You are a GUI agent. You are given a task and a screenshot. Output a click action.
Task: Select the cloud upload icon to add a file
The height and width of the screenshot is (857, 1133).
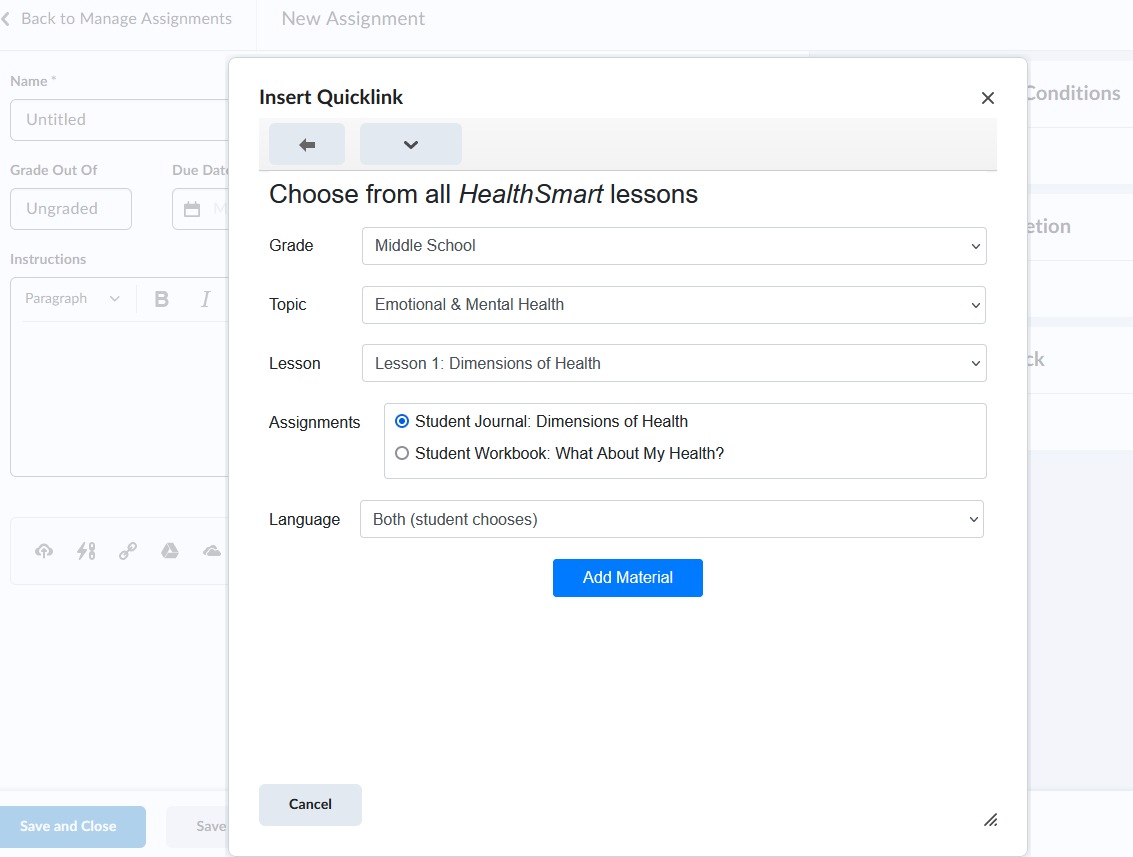(44, 551)
